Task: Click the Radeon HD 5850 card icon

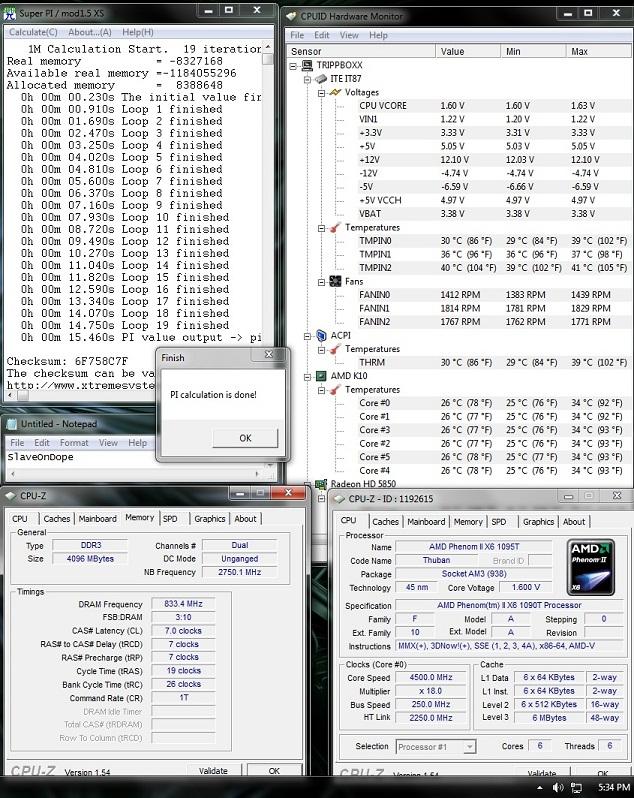Action: point(321,484)
